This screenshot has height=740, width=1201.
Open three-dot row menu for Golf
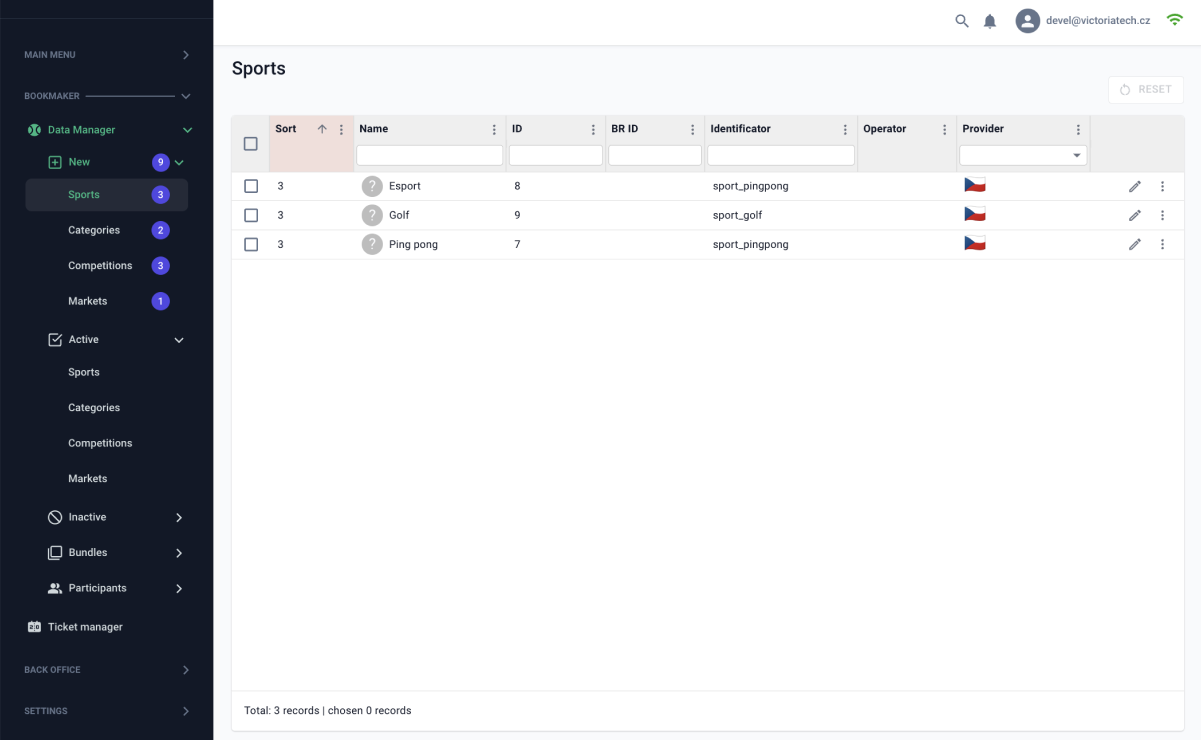1162,216
